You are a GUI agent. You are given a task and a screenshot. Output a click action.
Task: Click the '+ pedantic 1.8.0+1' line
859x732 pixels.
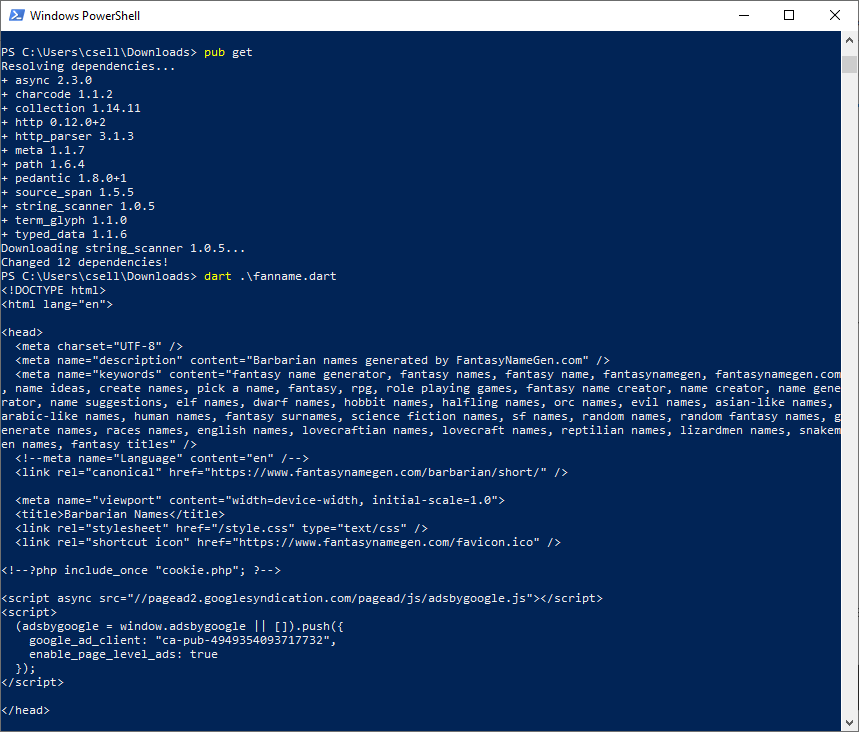(64, 179)
